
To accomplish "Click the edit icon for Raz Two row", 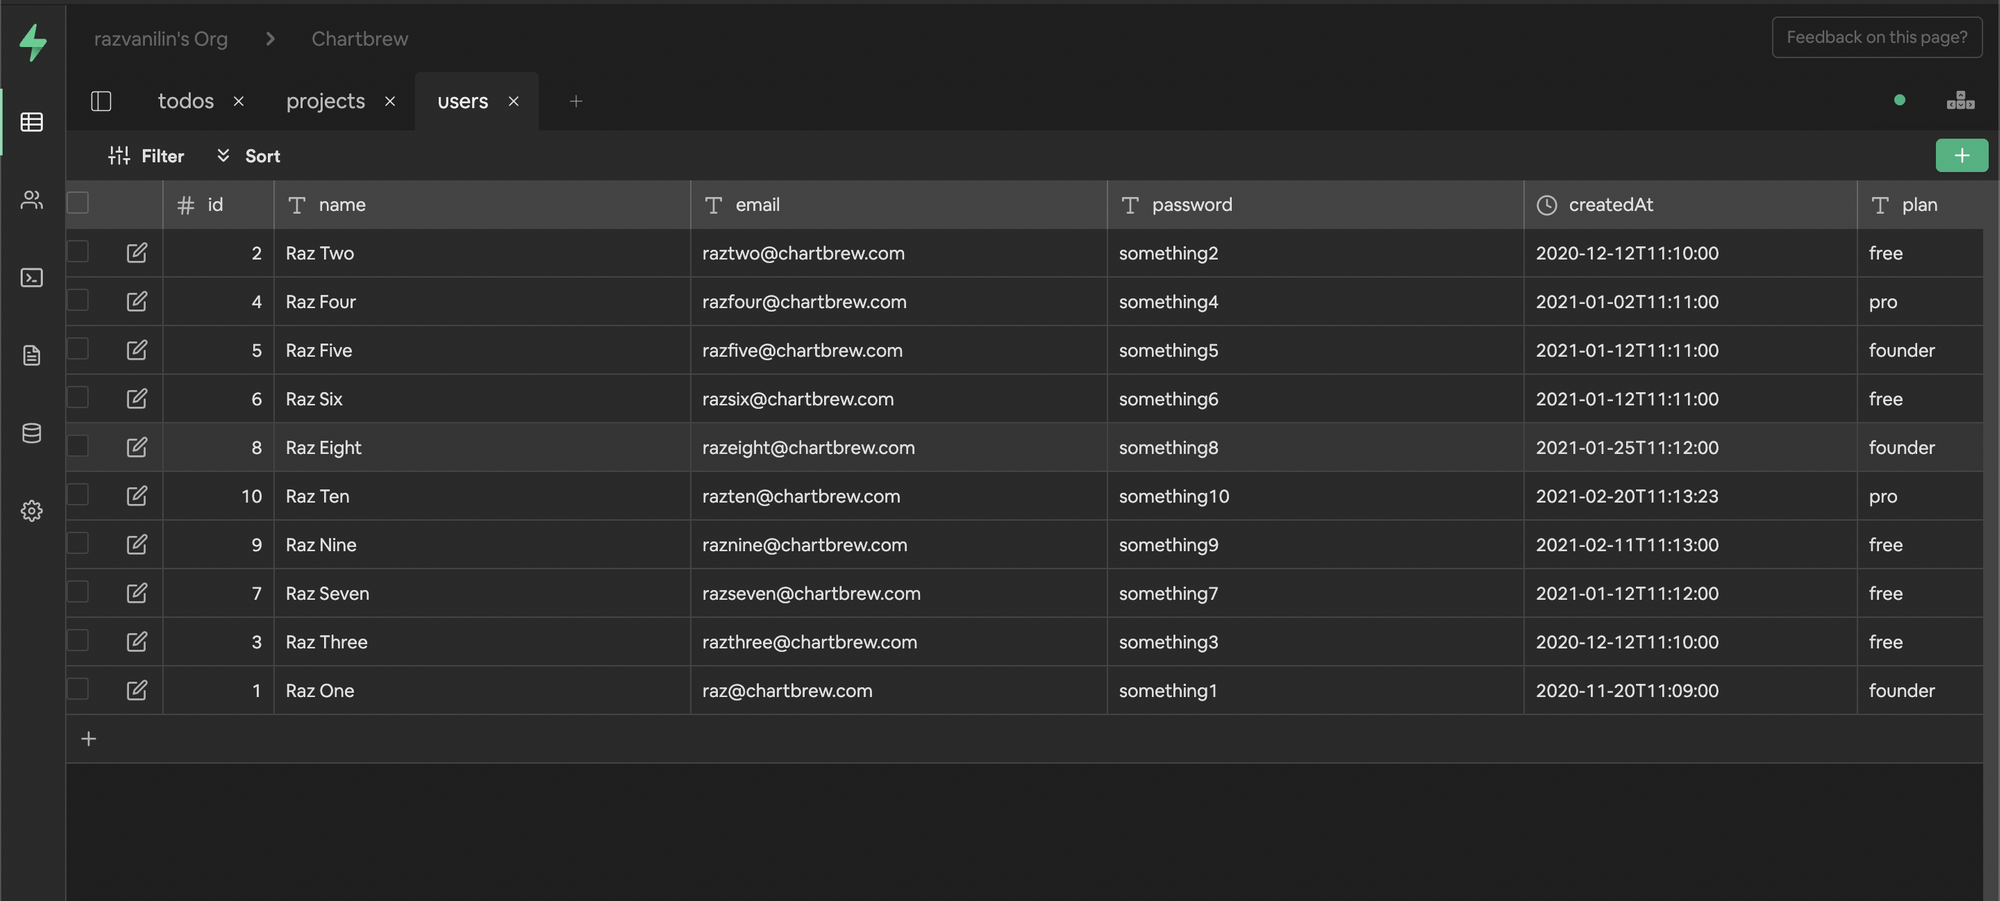I will [x=137, y=253].
